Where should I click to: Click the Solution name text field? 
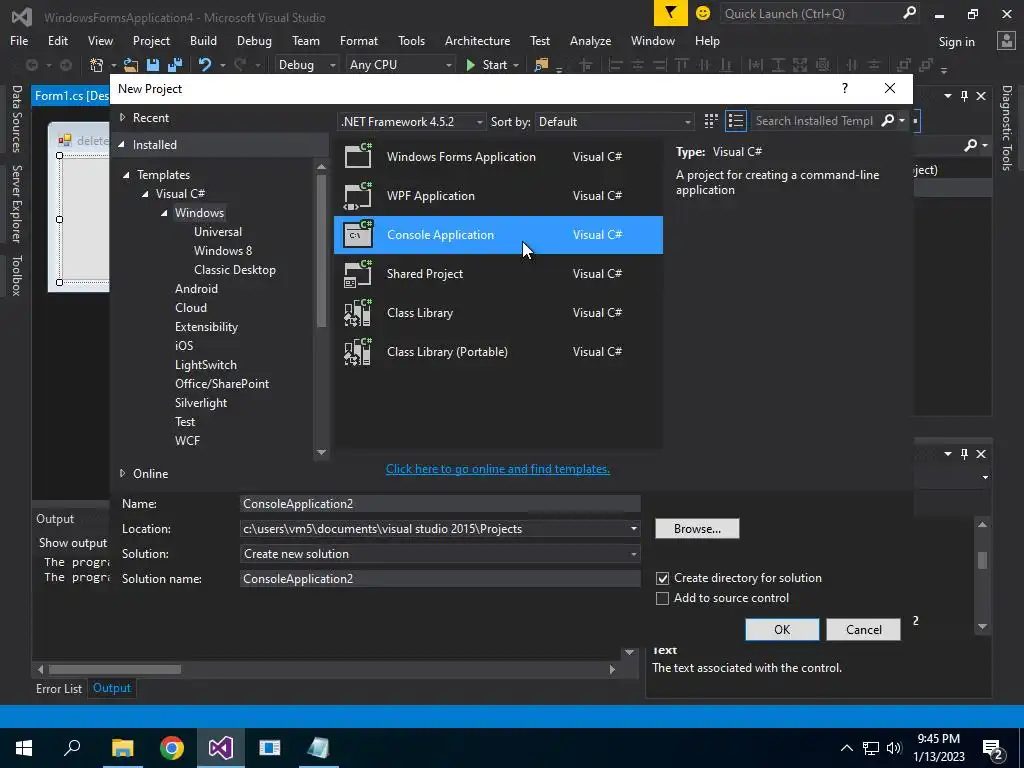point(440,579)
